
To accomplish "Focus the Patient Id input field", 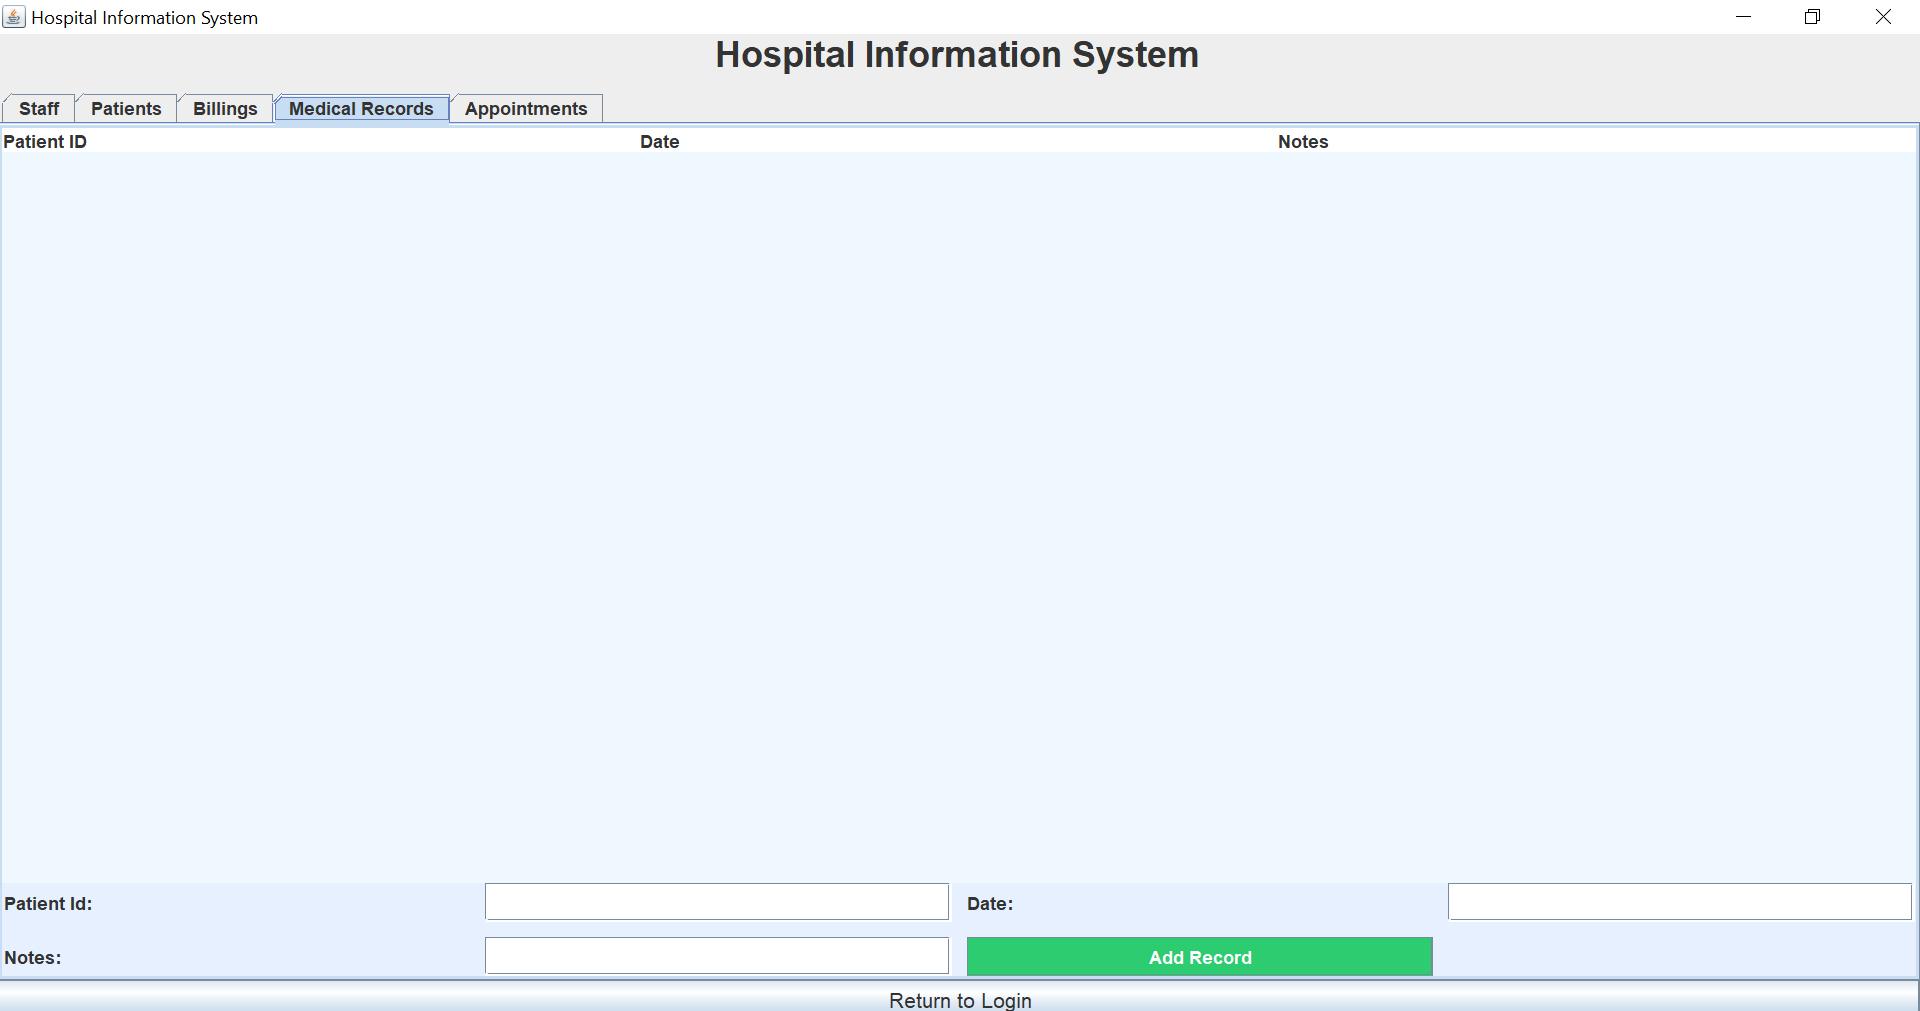I will point(717,902).
